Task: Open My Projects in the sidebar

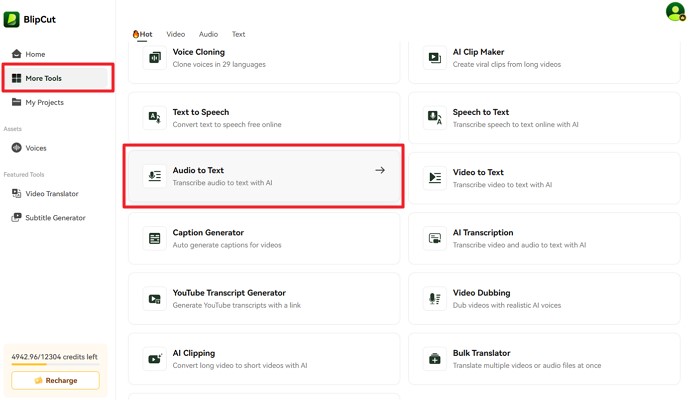Action: [x=44, y=102]
